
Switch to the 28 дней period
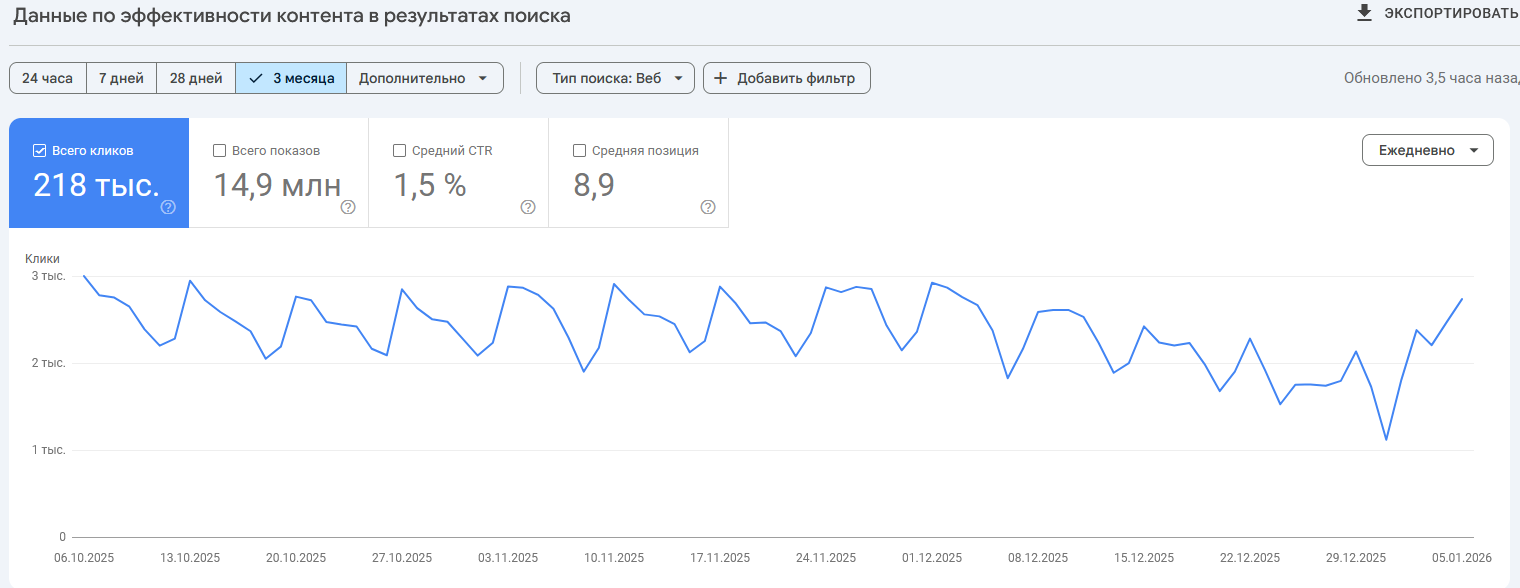point(196,78)
